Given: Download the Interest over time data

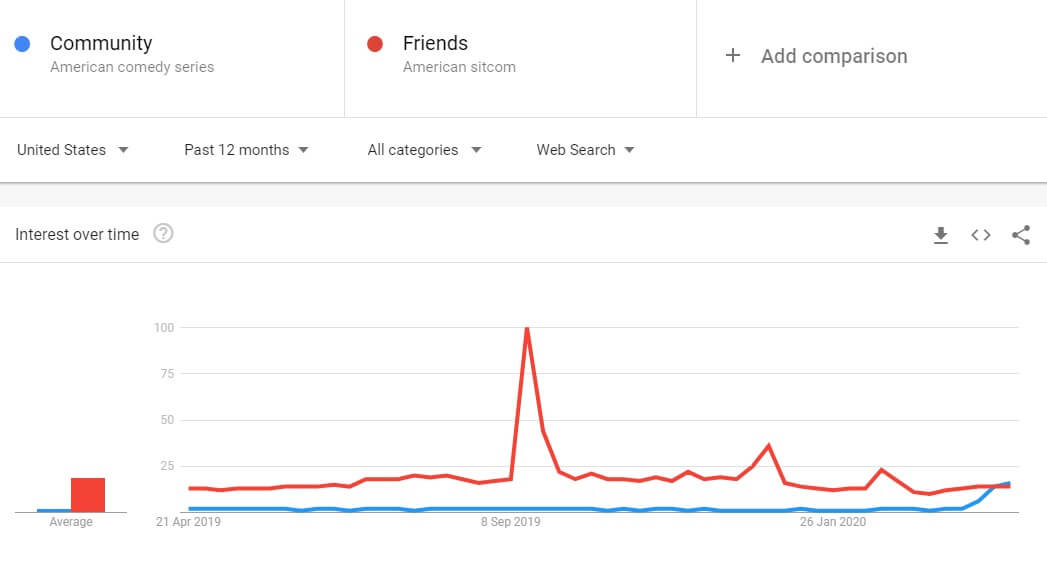Looking at the screenshot, I should pyautogui.click(x=940, y=235).
